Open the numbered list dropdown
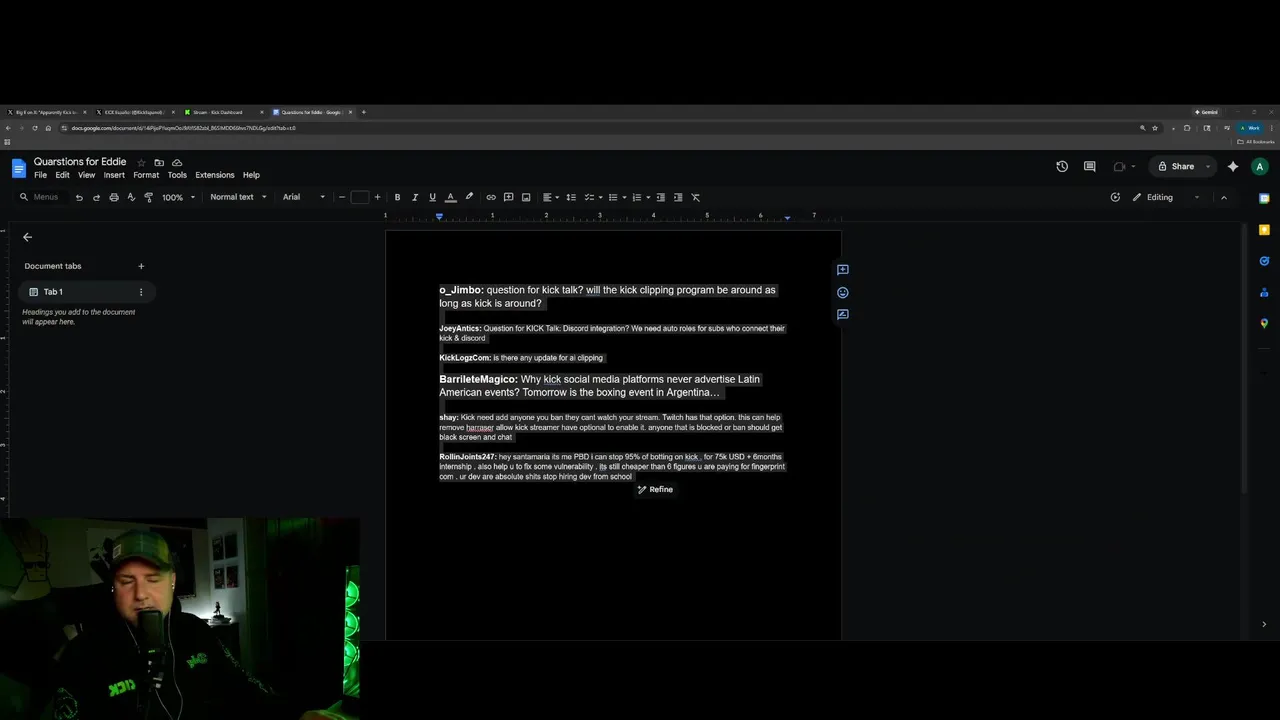1280x720 pixels. (640, 197)
